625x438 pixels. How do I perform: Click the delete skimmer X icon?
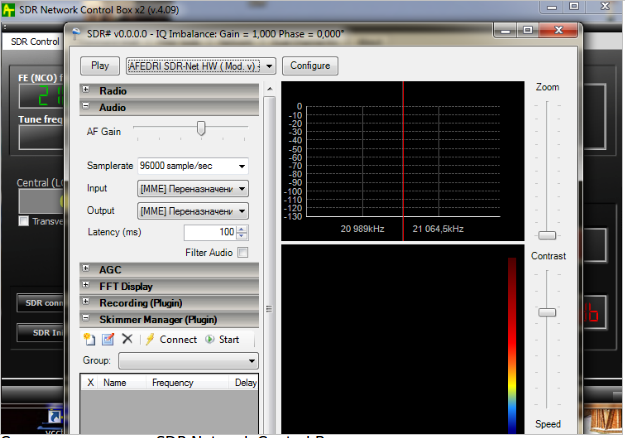coord(127,339)
